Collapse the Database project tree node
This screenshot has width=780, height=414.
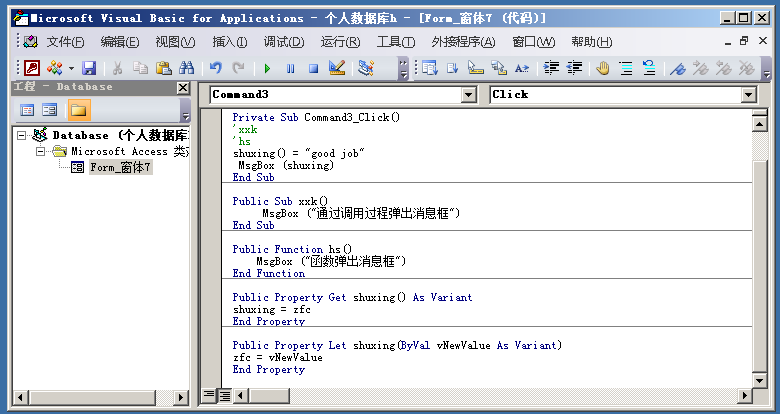pyautogui.click(x=21, y=135)
